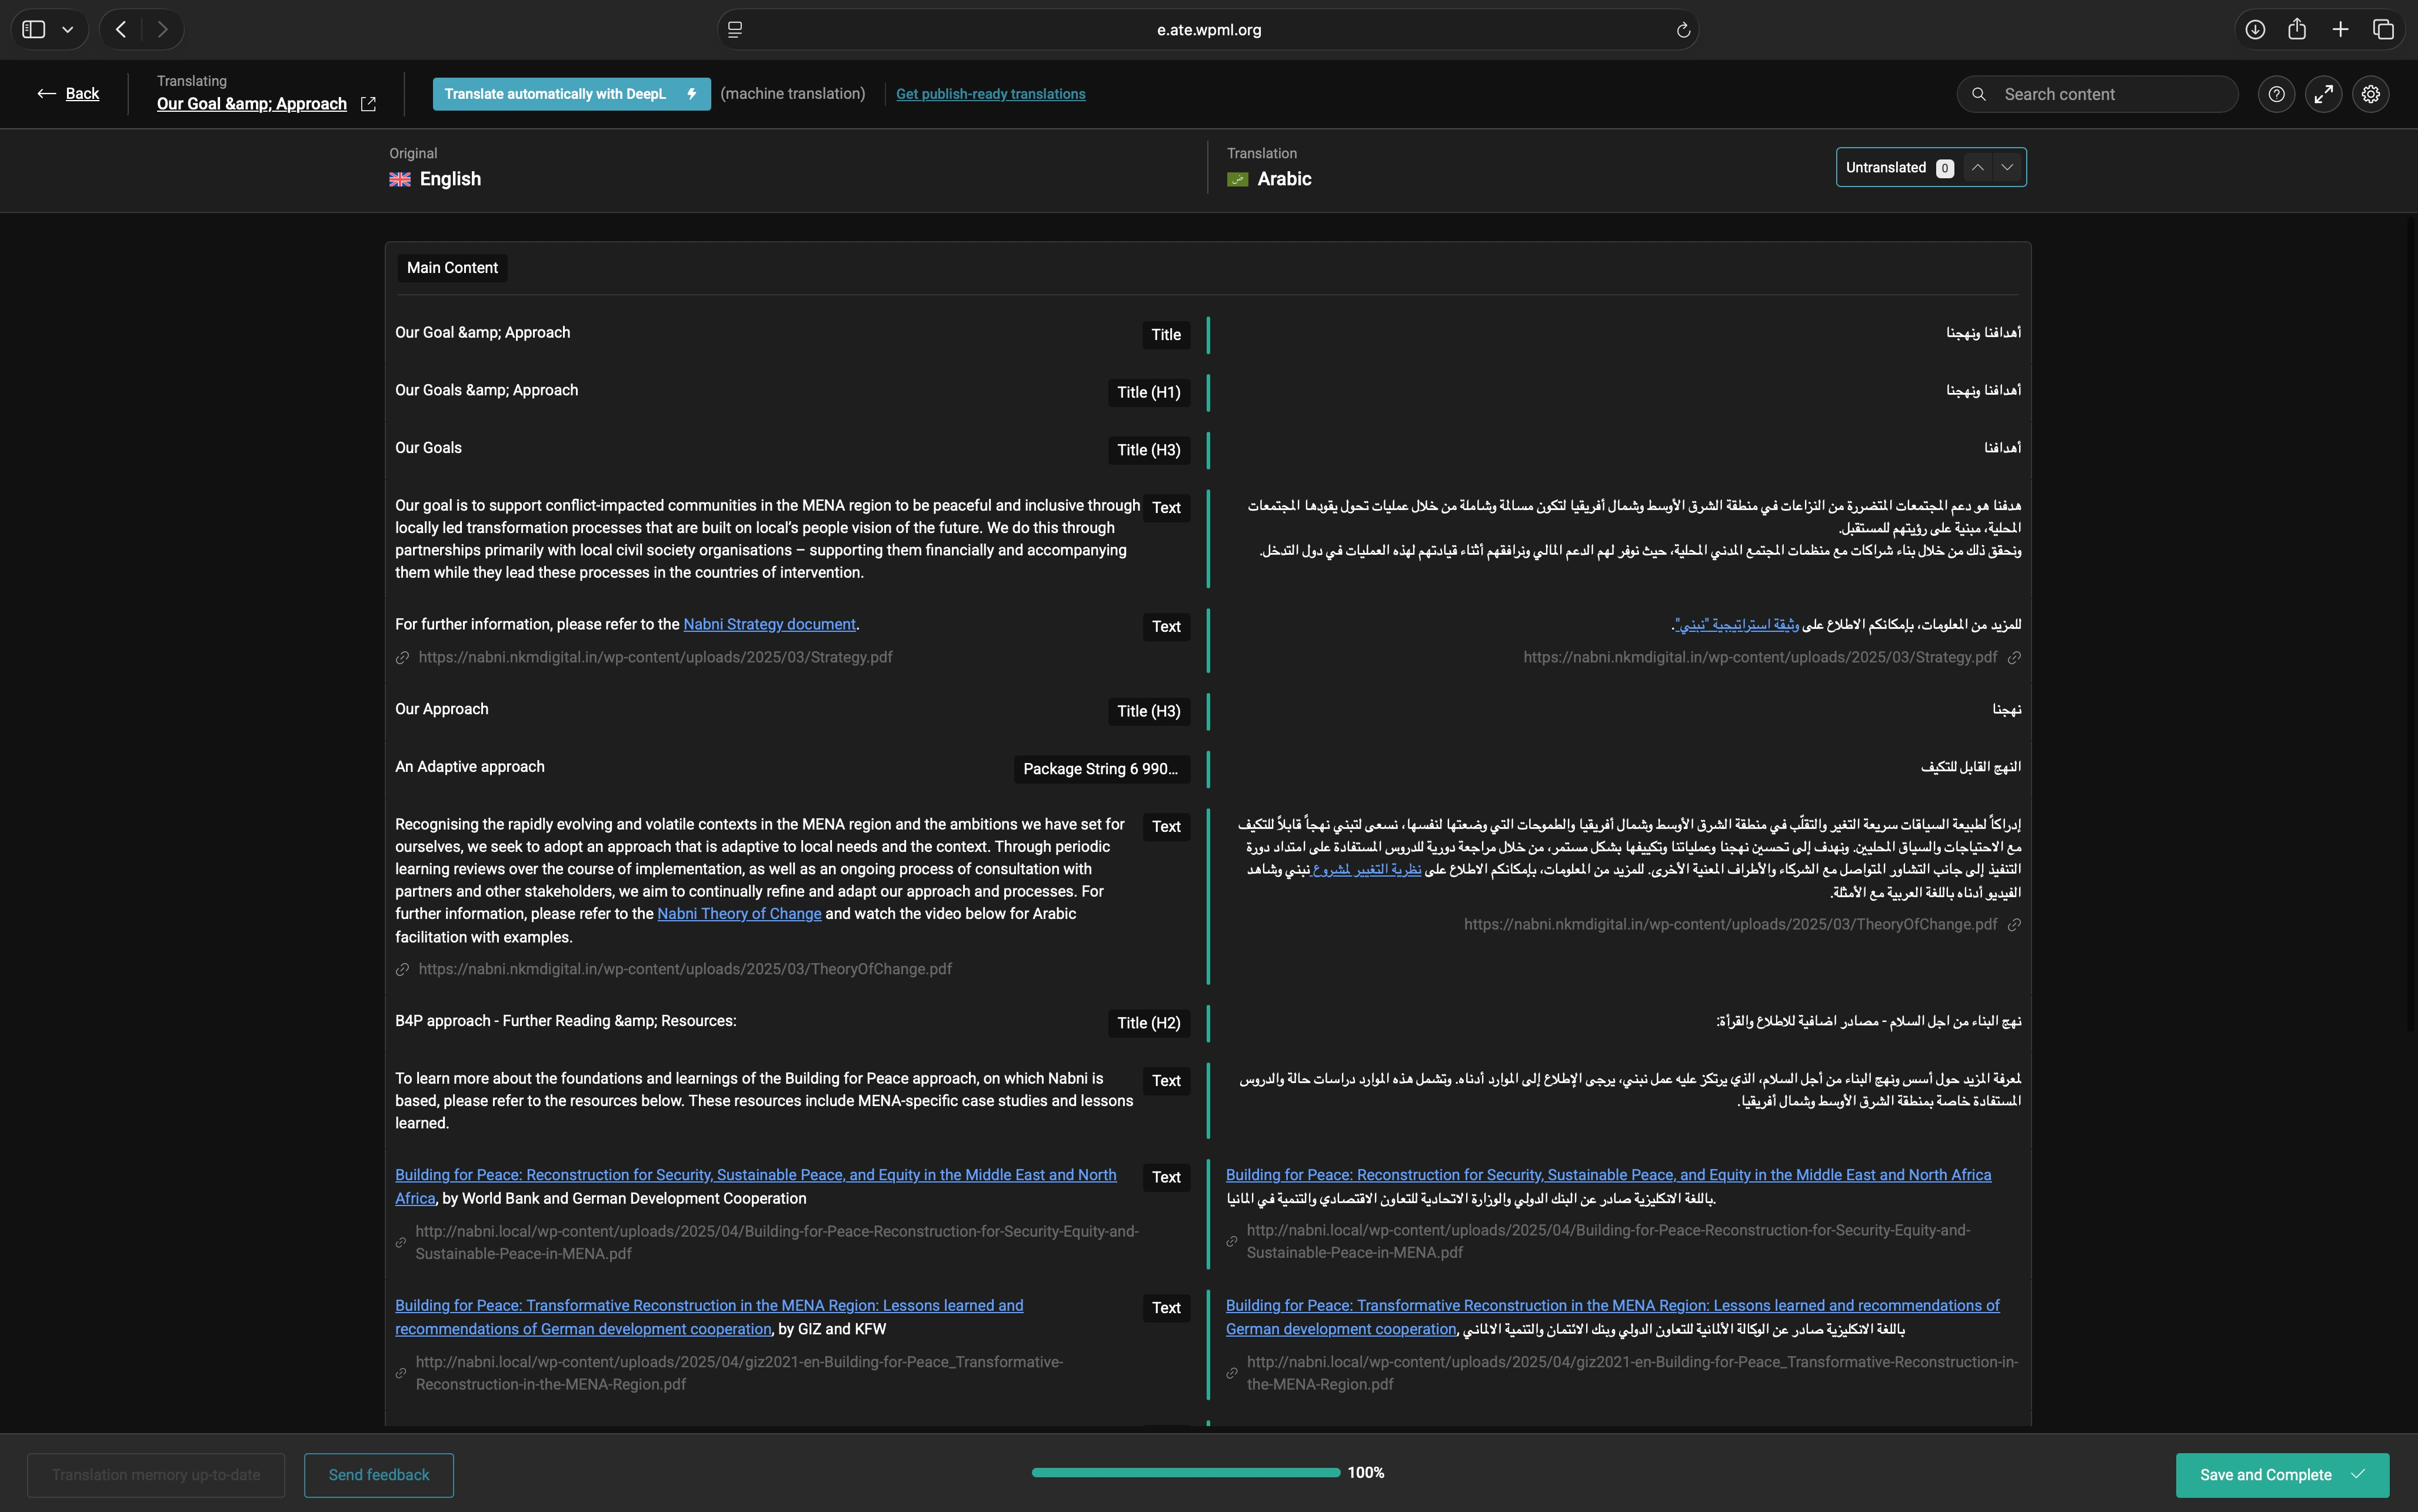Go back with the browser back arrow
Viewport: 2418px width, 1512px height.
click(121, 30)
